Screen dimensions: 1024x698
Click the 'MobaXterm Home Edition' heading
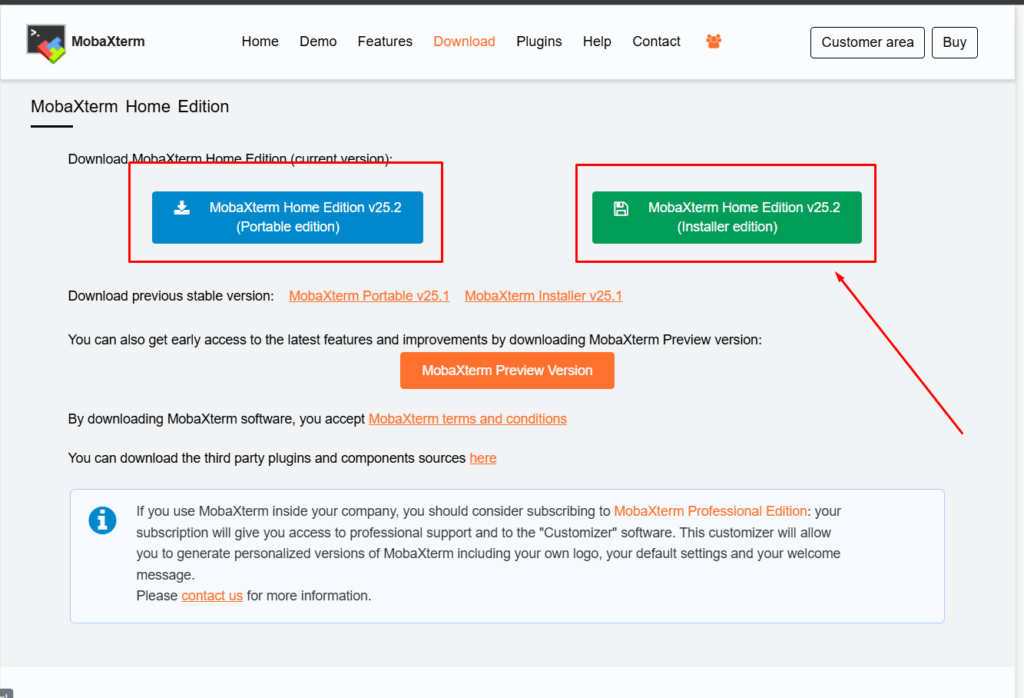tap(130, 106)
